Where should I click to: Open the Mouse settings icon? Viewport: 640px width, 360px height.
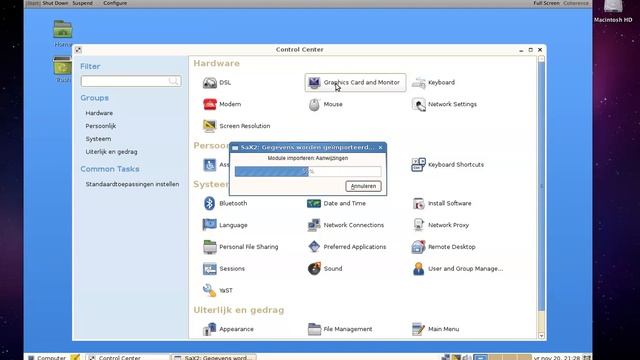point(325,104)
